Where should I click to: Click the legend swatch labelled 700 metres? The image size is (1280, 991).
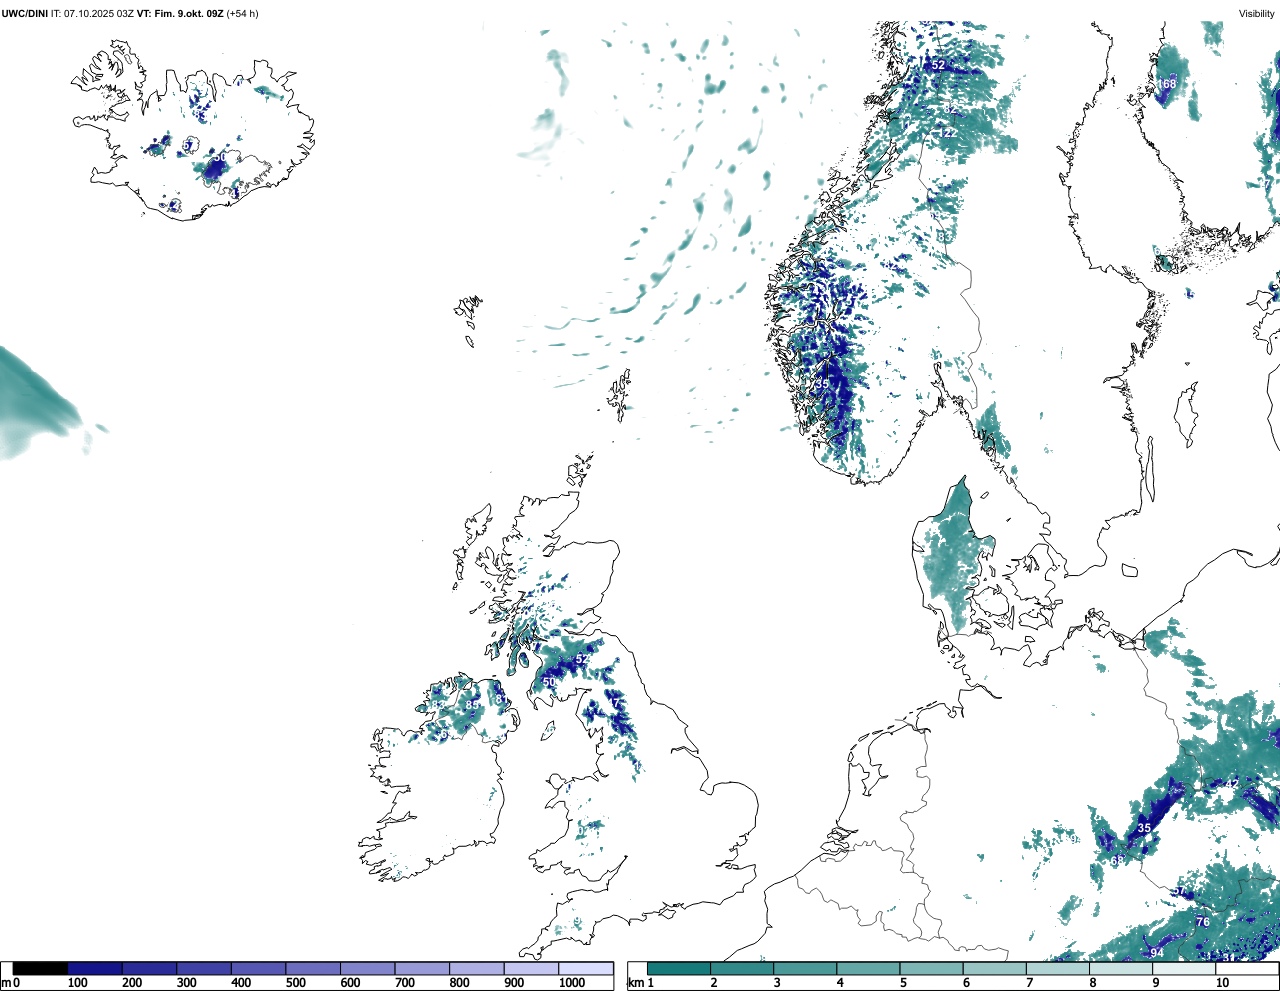click(x=422, y=968)
